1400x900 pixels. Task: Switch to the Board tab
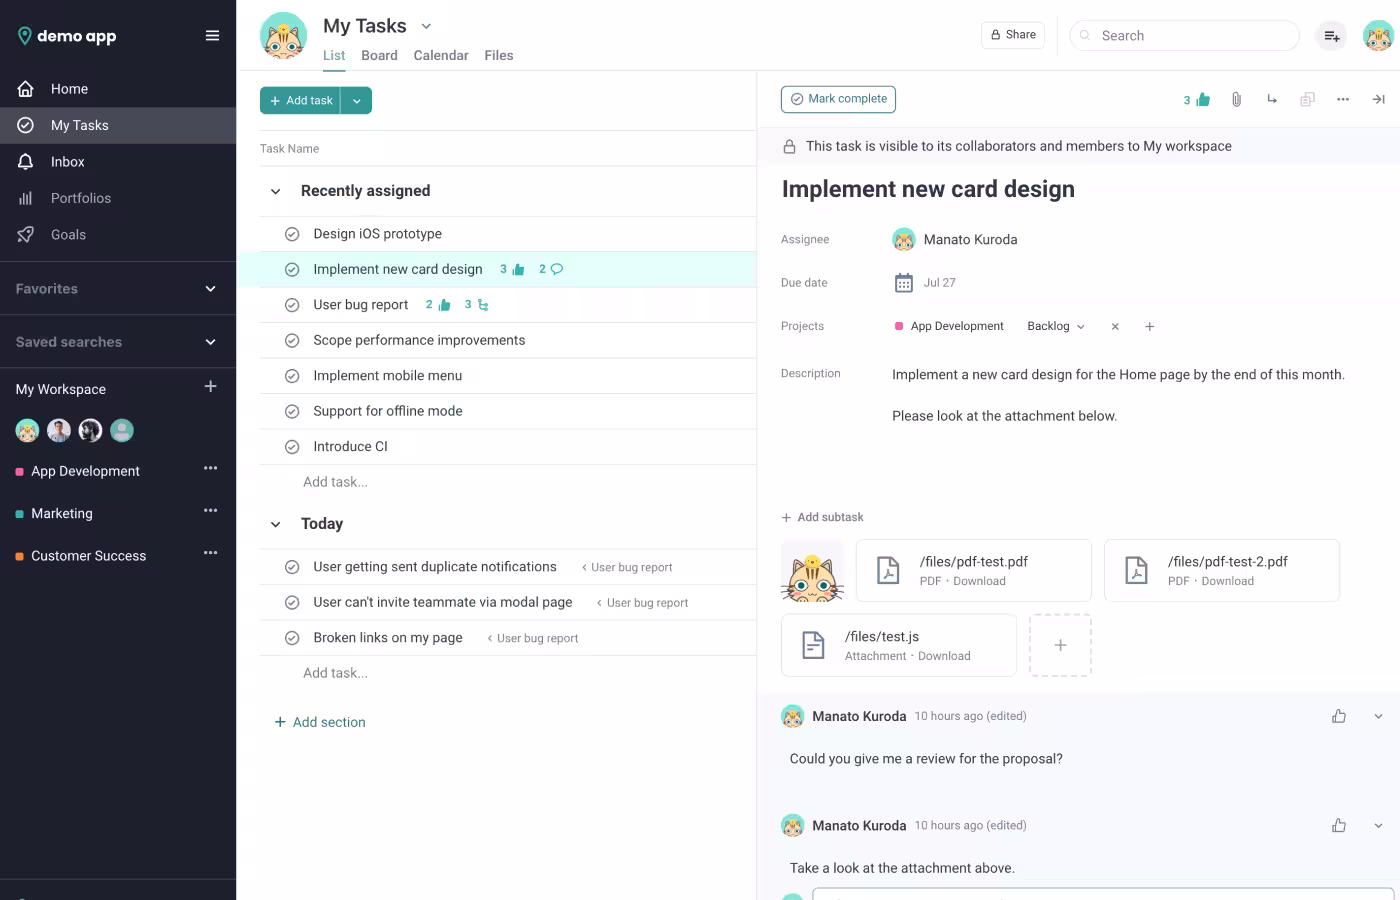tap(379, 55)
